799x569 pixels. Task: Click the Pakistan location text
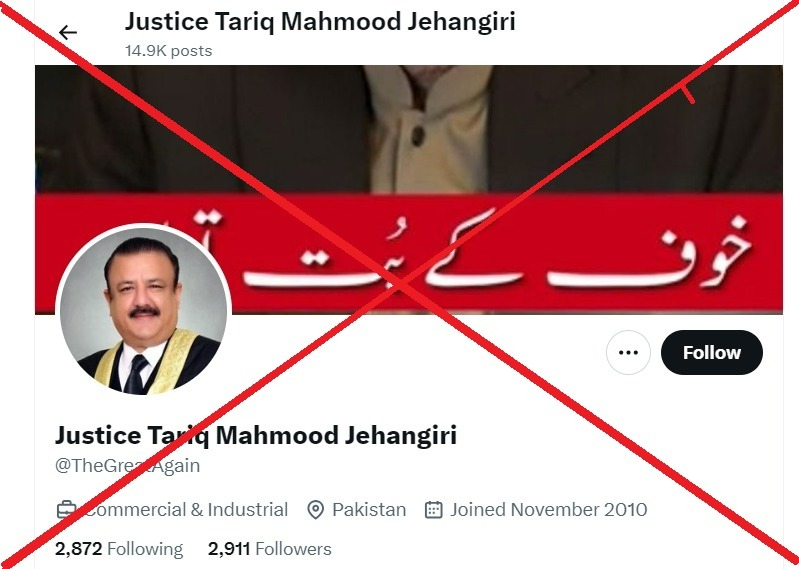[369, 510]
